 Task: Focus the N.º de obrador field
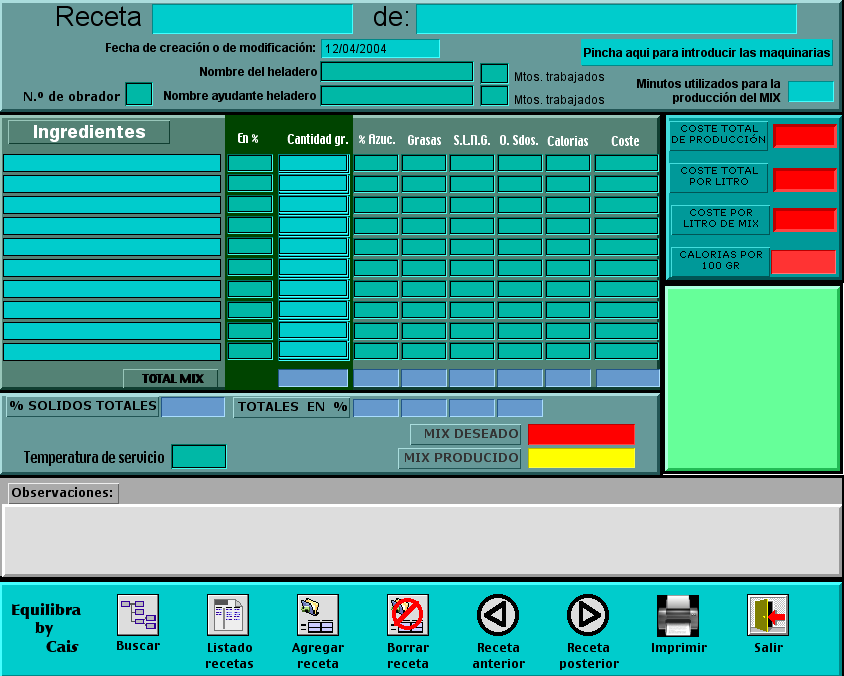pos(139,94)
